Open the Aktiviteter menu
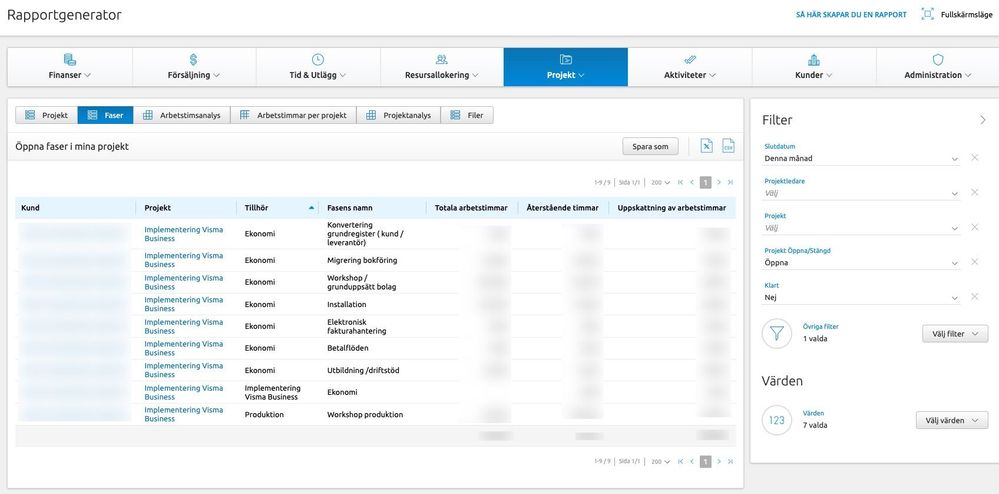 (690, 67)
